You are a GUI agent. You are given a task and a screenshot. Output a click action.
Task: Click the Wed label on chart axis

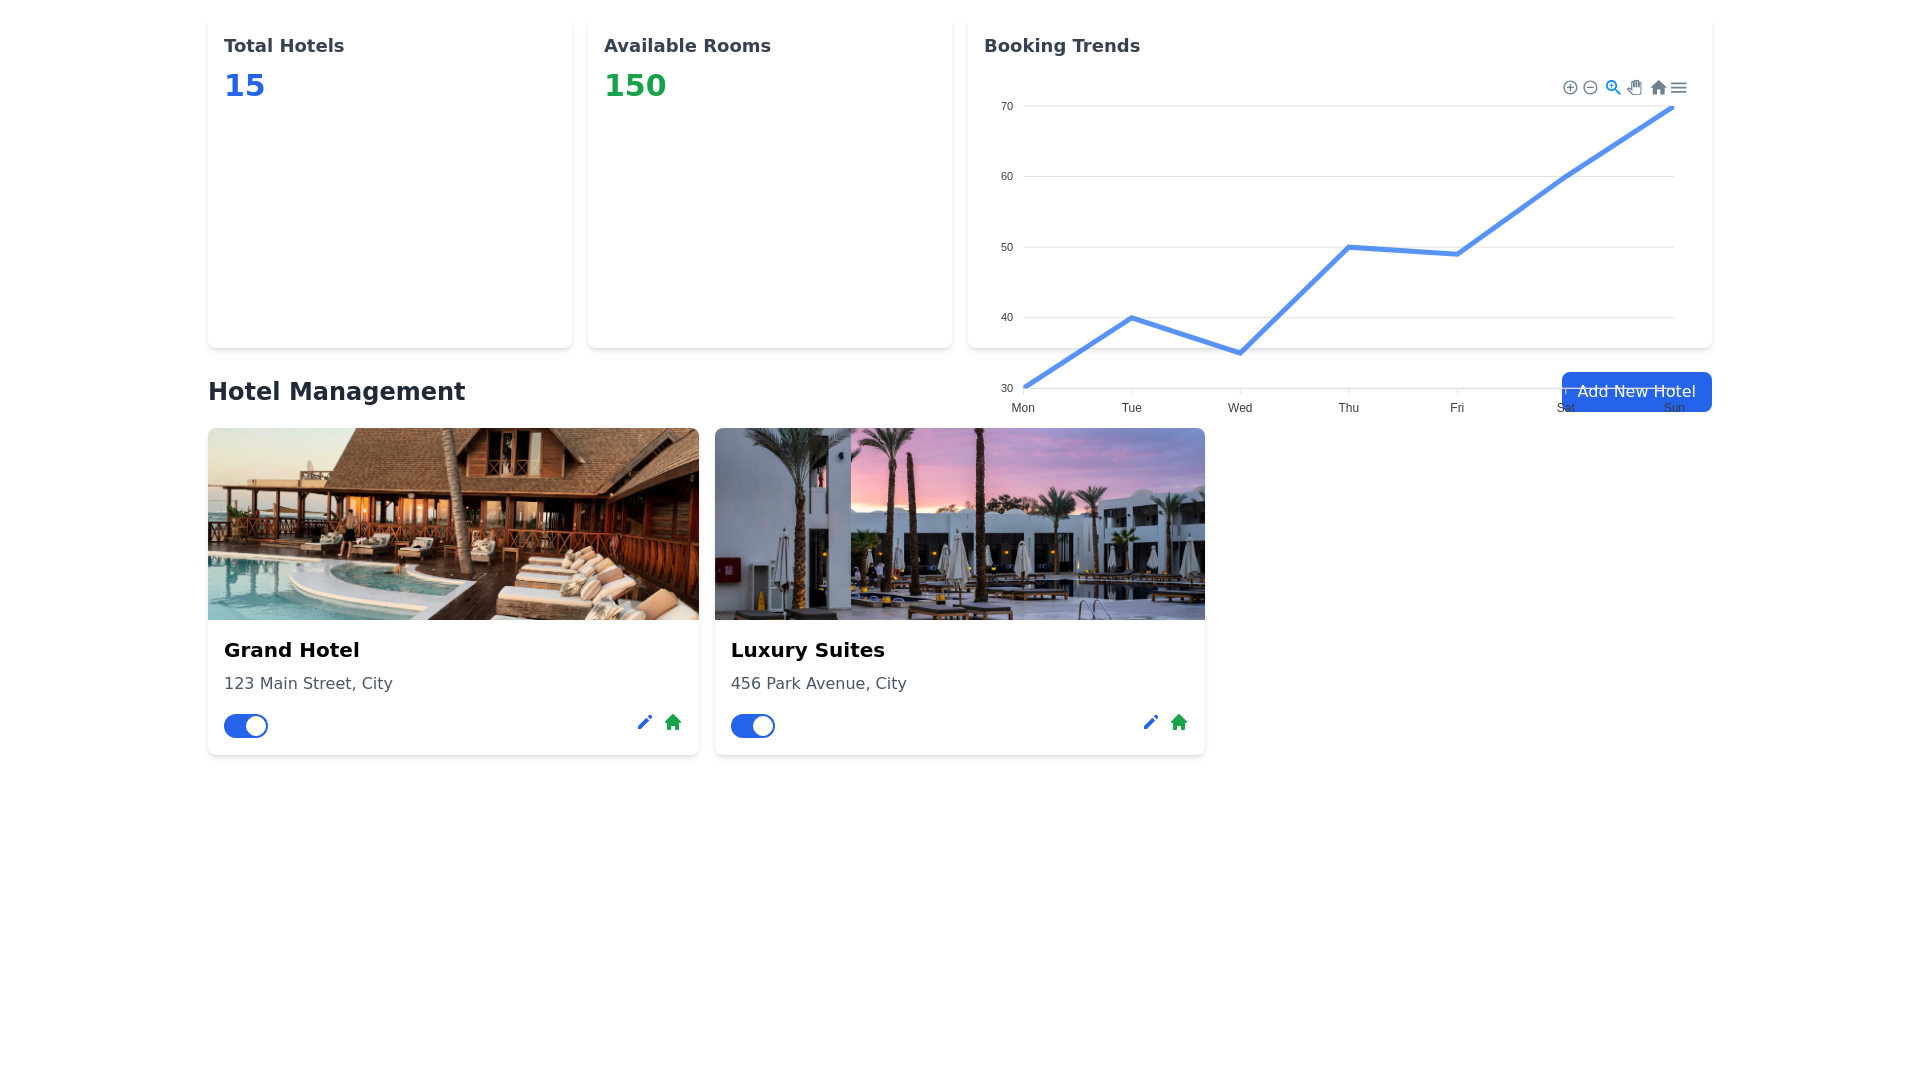pyautogui.click(x=1240, y=408)
